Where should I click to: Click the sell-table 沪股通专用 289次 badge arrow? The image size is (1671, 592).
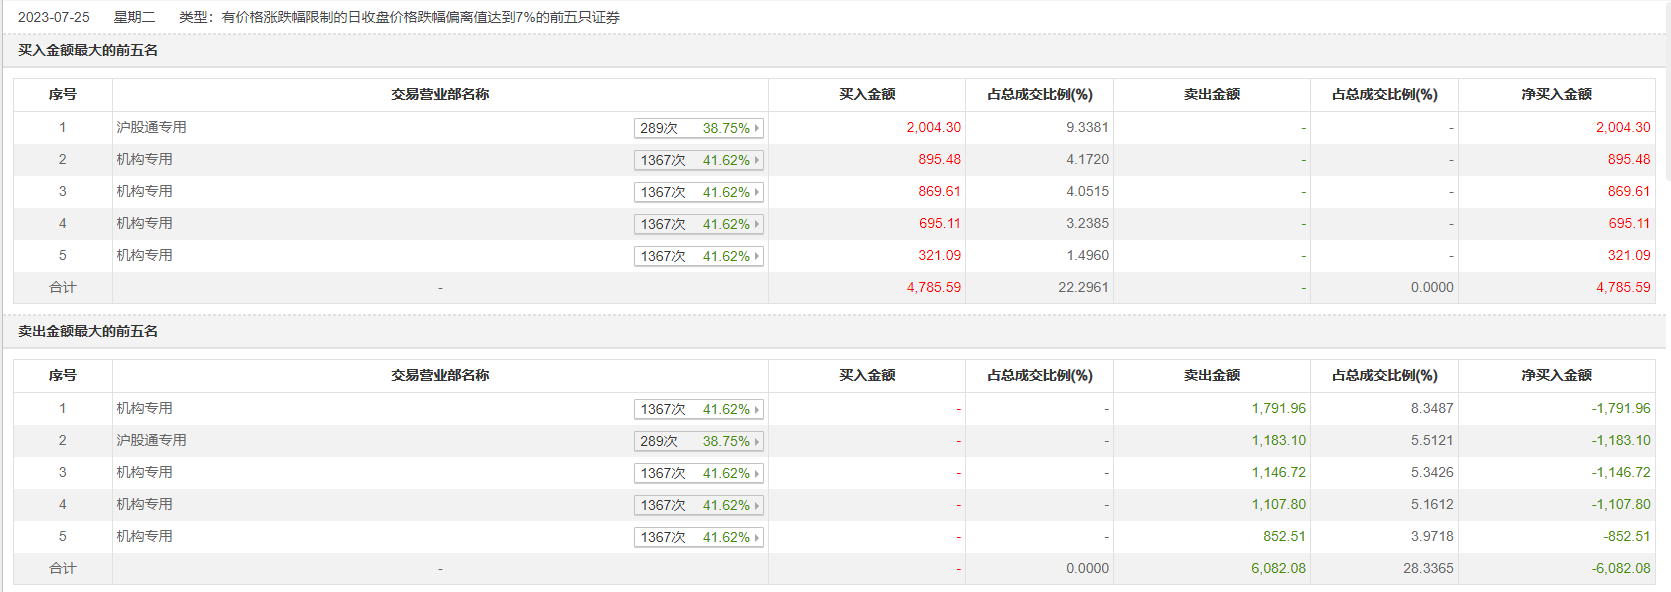click(x=757, y=441)
